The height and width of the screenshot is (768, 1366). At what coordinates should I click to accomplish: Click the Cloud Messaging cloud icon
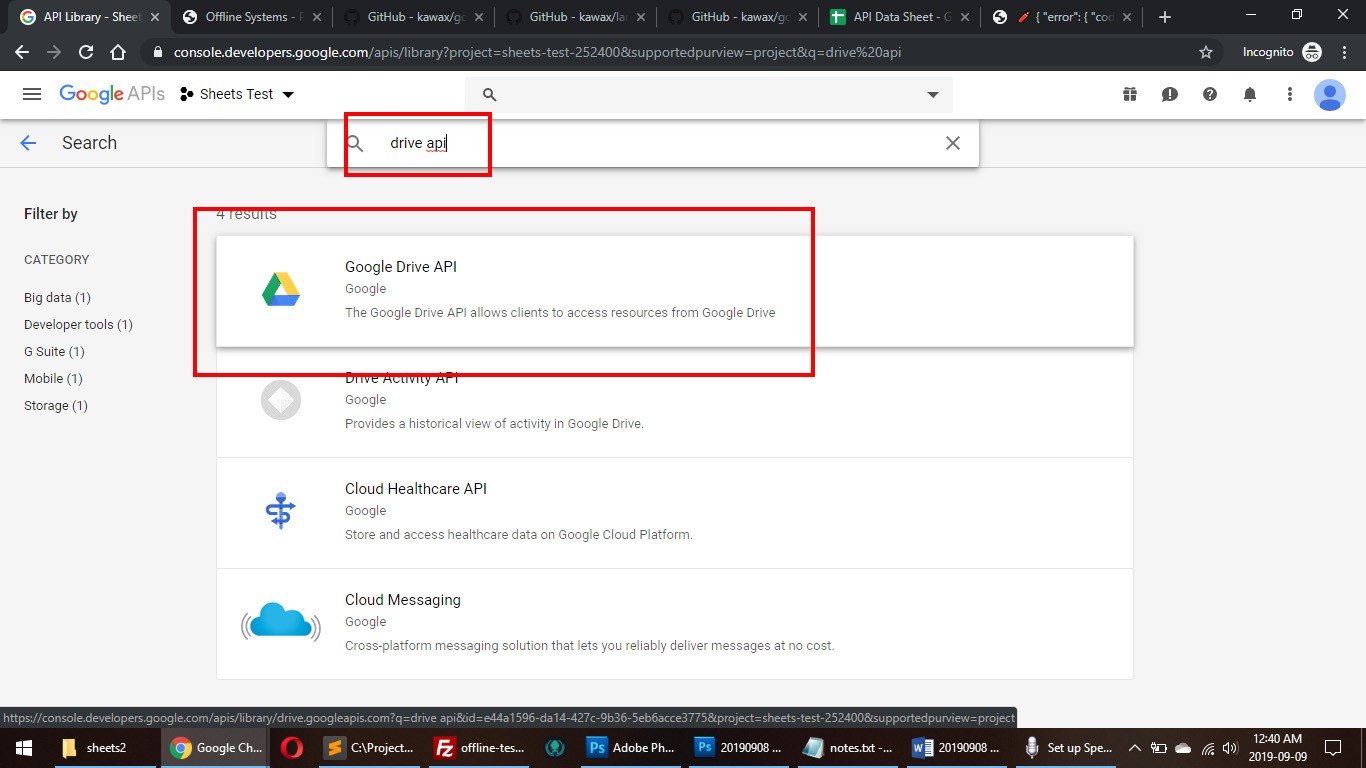[x=281, y=622]
